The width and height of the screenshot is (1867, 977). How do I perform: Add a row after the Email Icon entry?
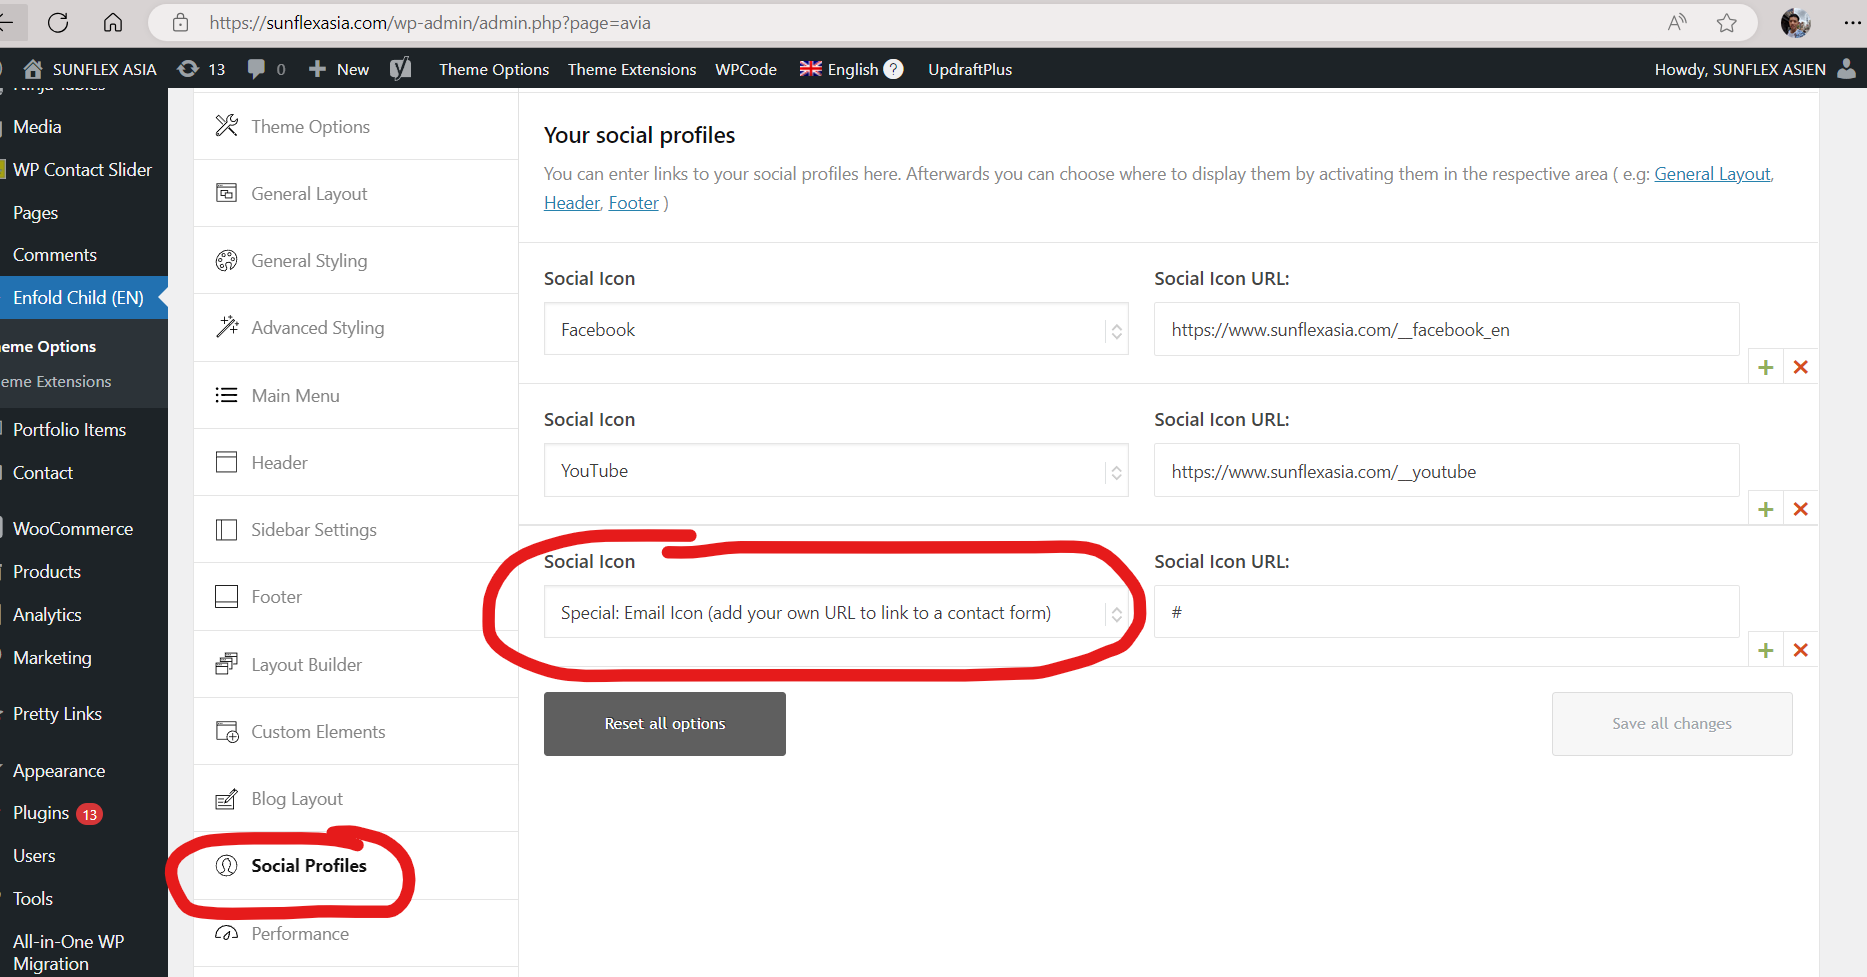tap(1766, 650)
